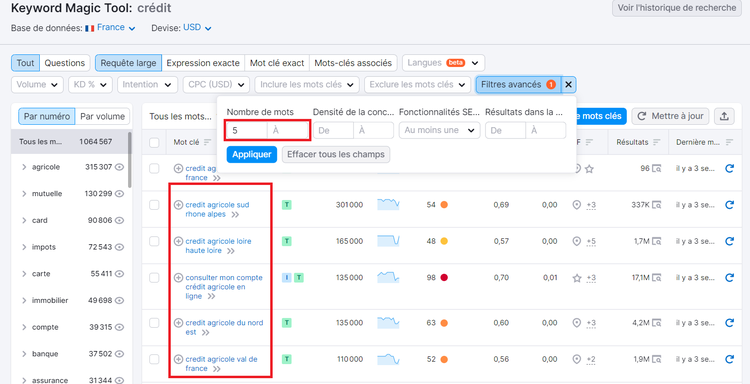This screenshot has height=384, width=750.
Task: Refresh the credit agricole du nord est row
Action: coord(729,323)
